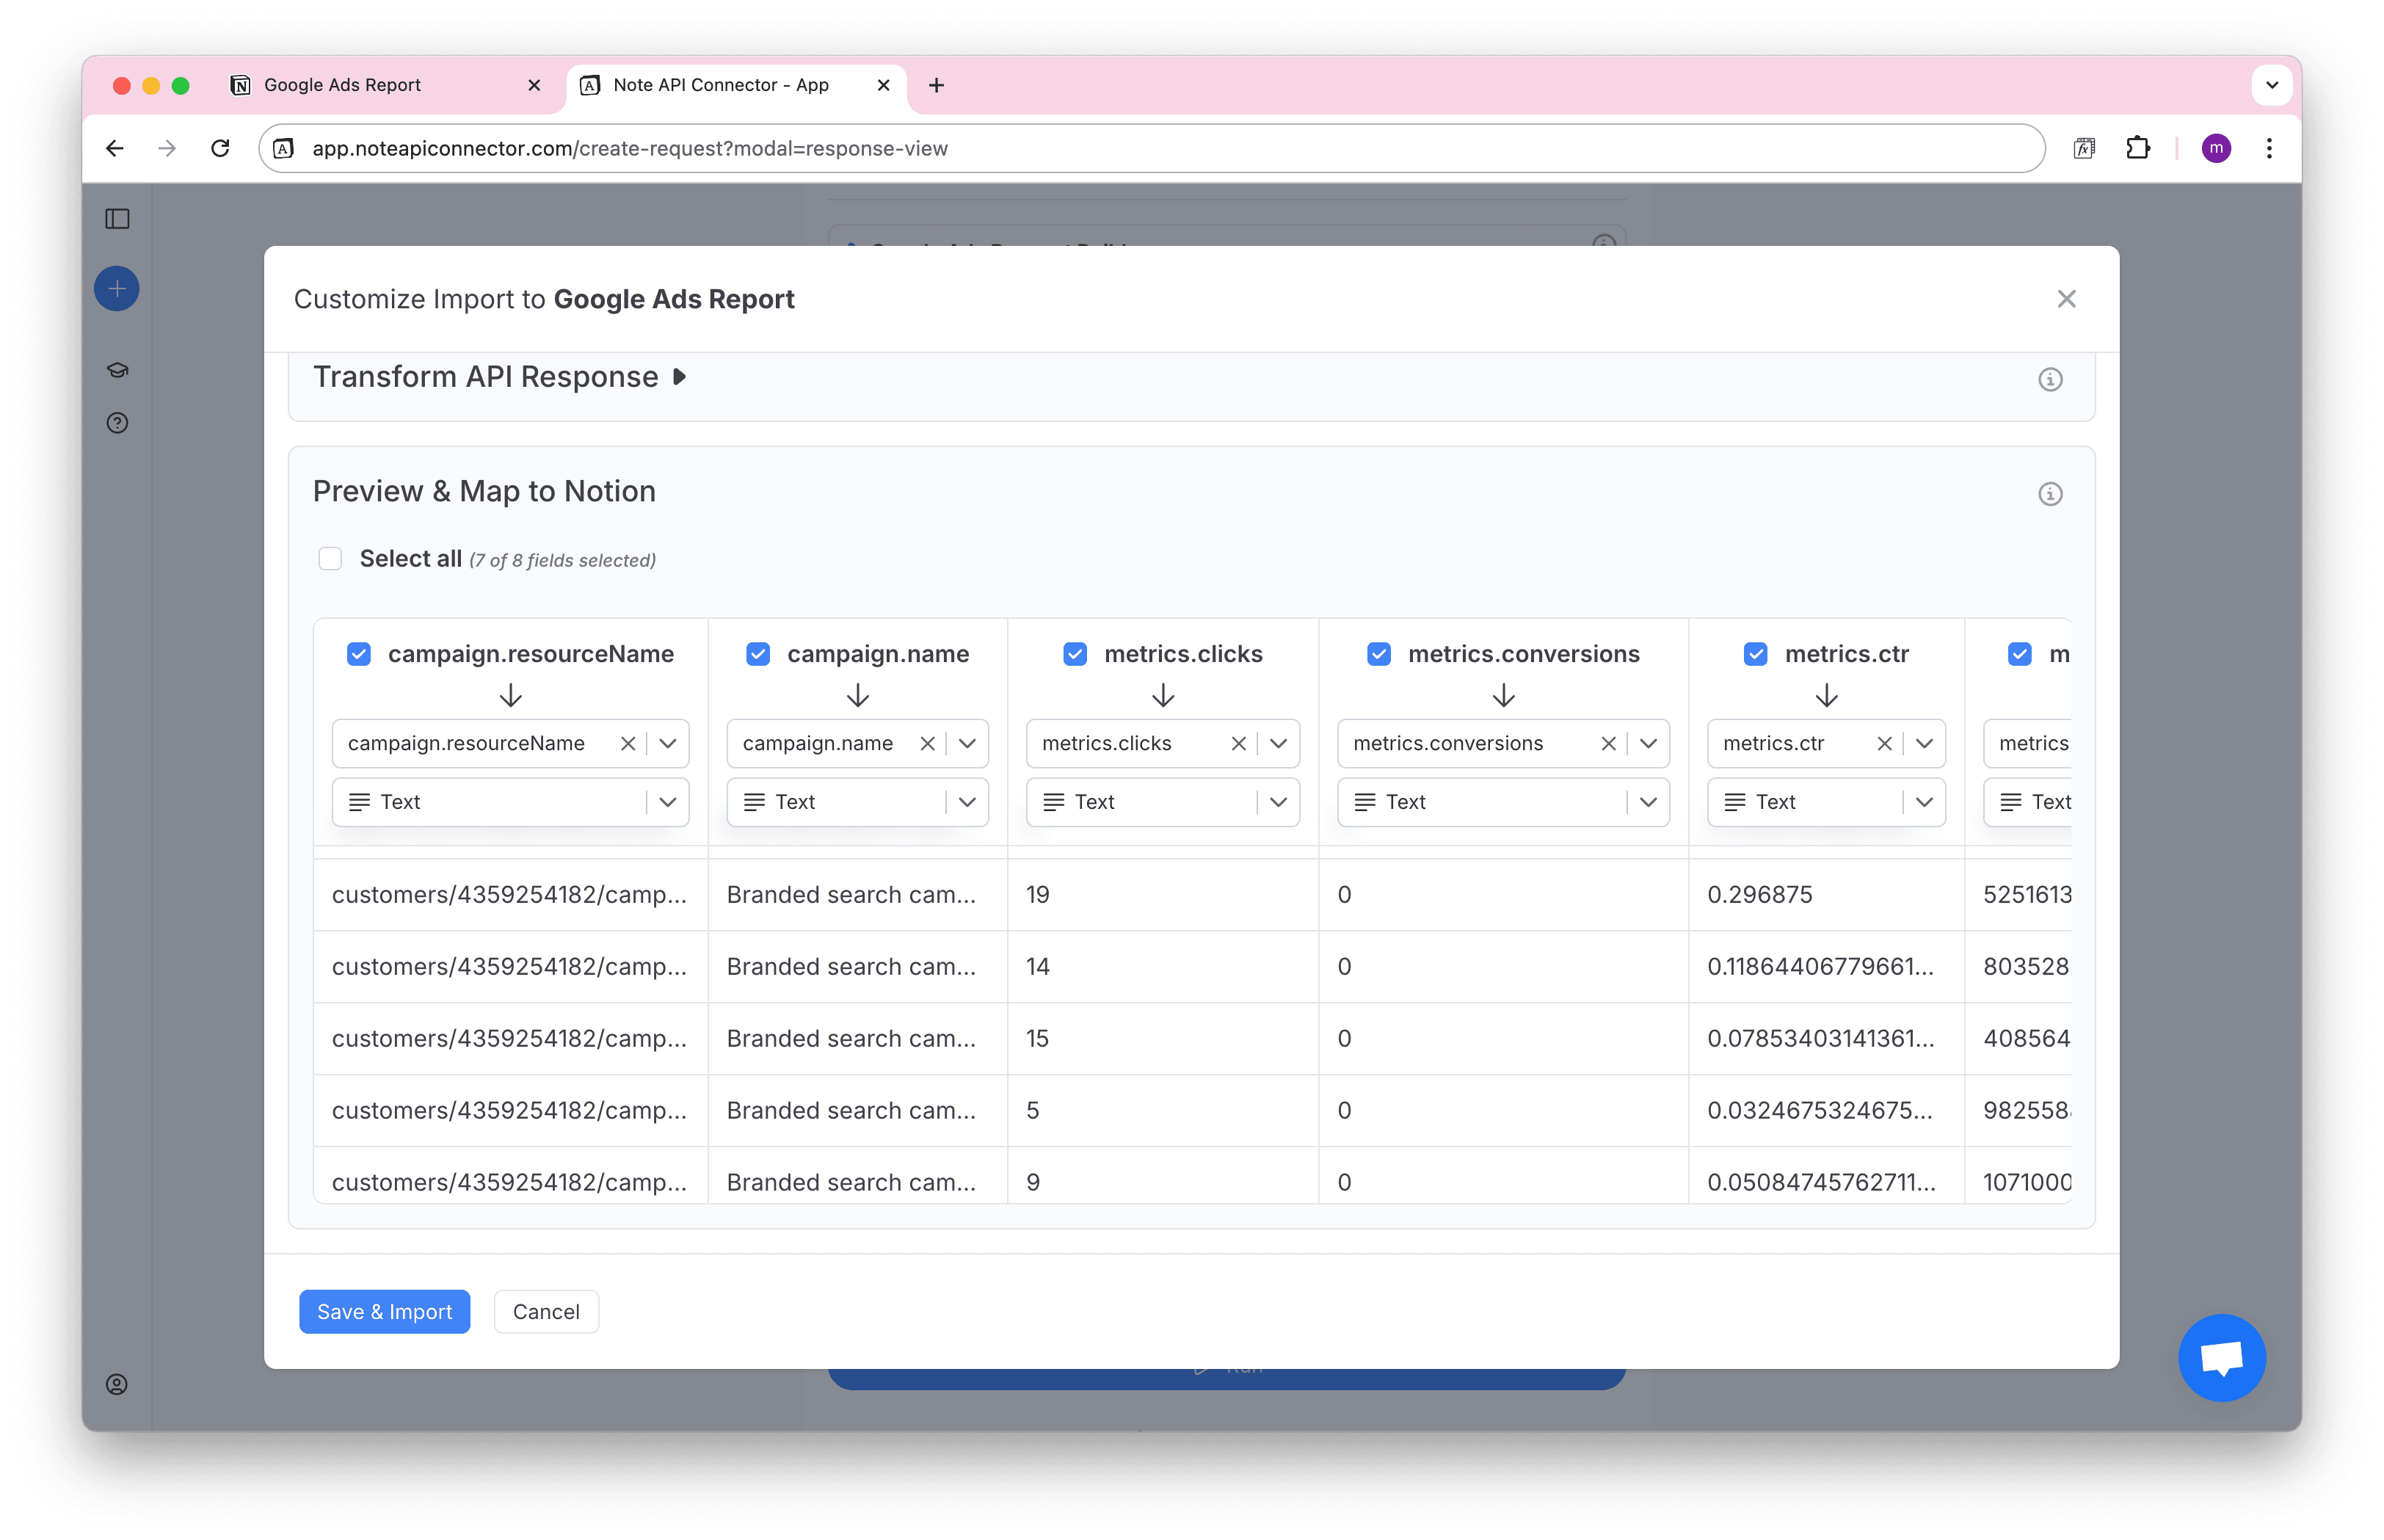Click ctr value 0.296875 cell
The height and width of the screenshot is (1540, 2384).
click(1826, 896)
